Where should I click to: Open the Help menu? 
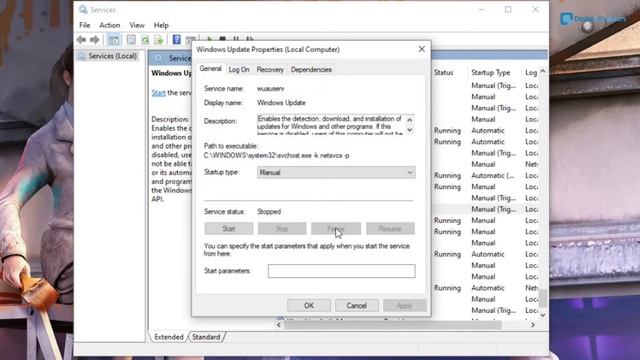(x=161, y=25)
